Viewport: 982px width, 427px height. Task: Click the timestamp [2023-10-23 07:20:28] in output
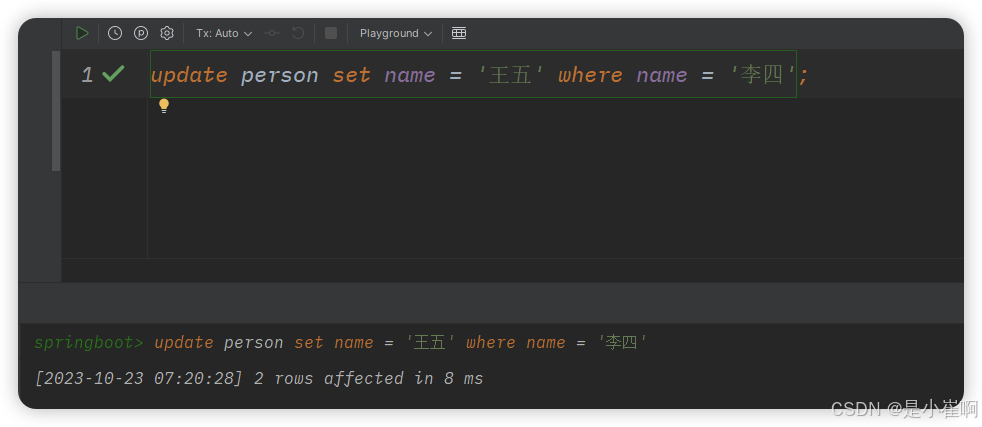point(138,378)
